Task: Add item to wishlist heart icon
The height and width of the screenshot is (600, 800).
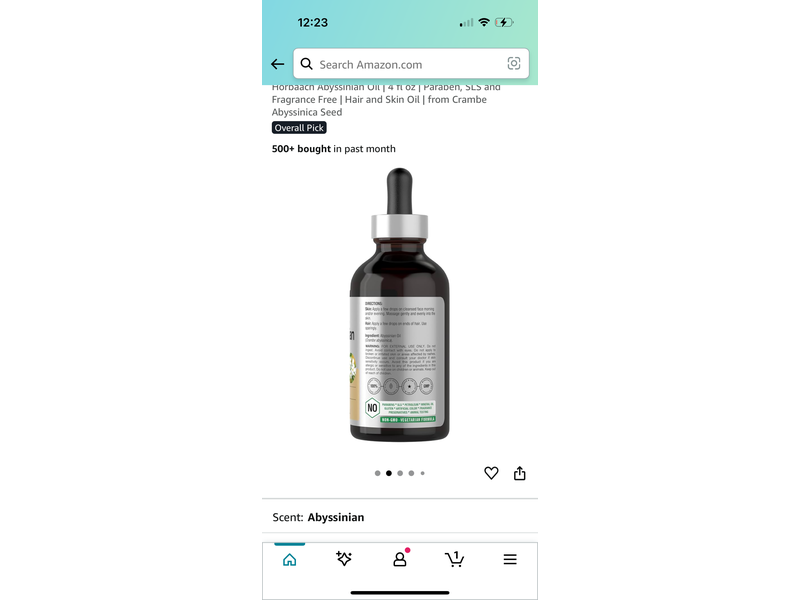Action: [x=491, y=473]
